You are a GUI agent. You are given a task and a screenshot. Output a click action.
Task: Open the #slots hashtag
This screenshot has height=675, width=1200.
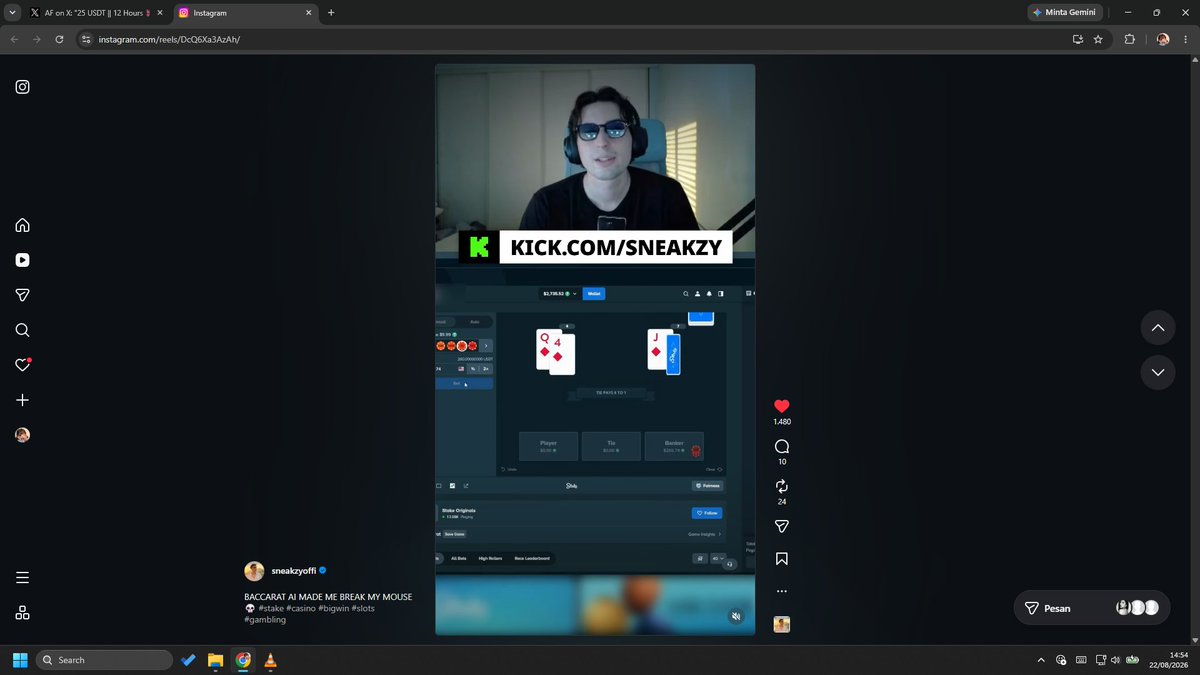coord(363,608)
